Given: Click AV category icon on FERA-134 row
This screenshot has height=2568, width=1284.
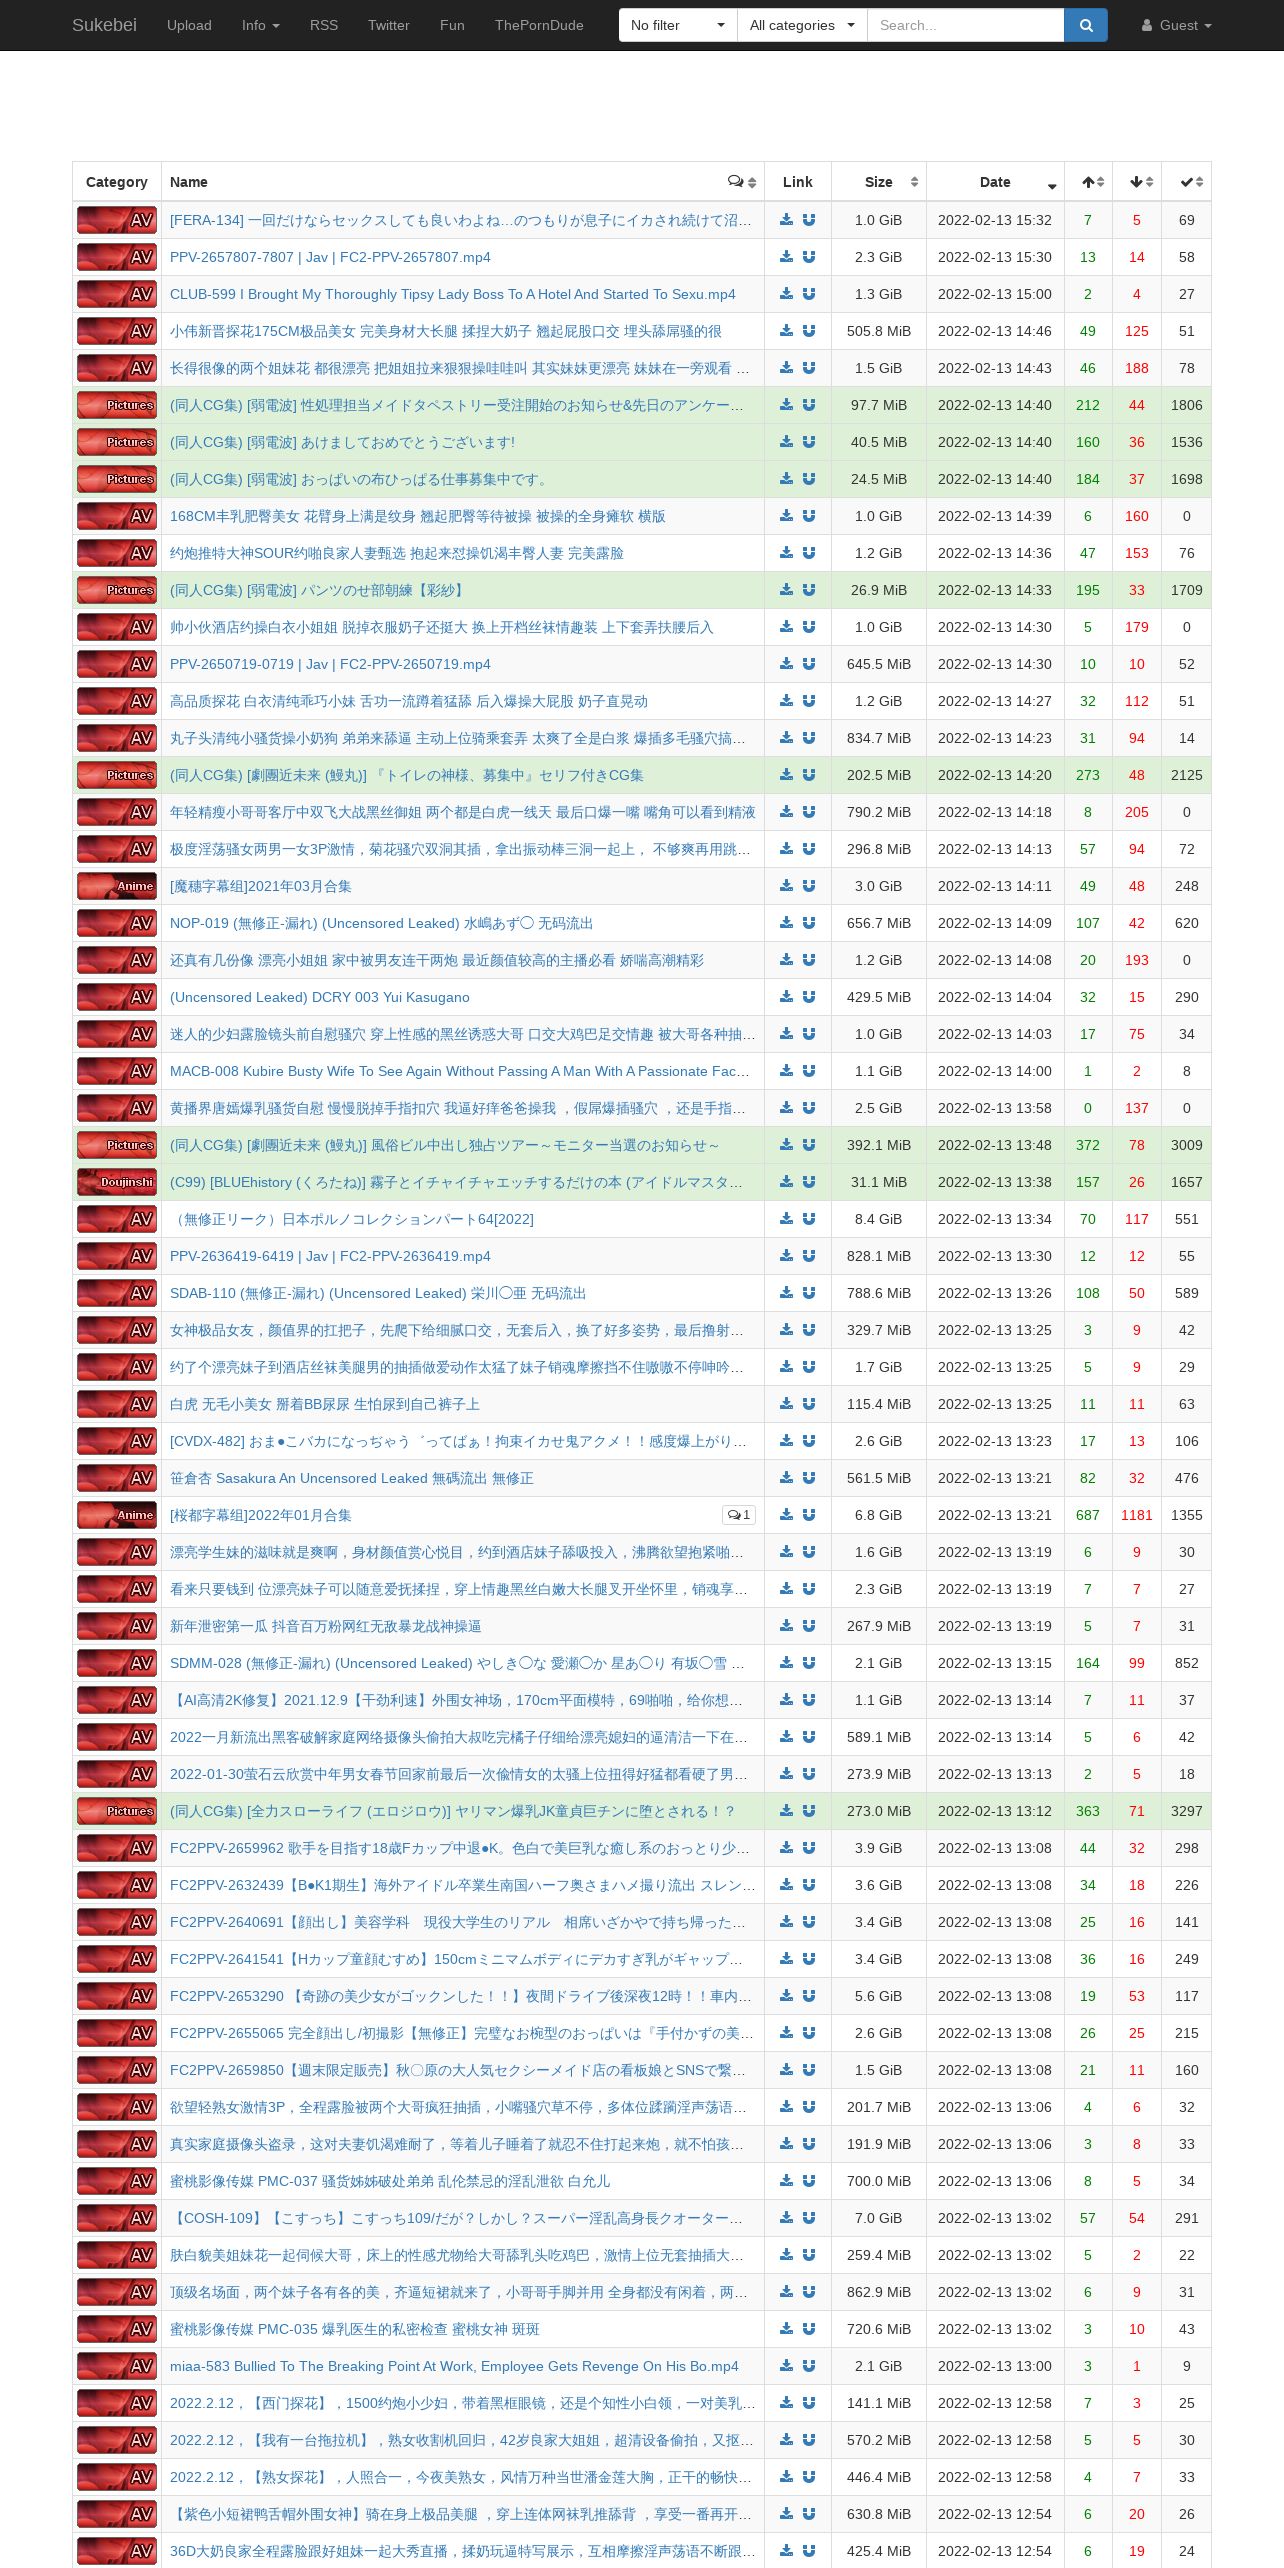Looking at the screenshot, I should pos(117,220).
